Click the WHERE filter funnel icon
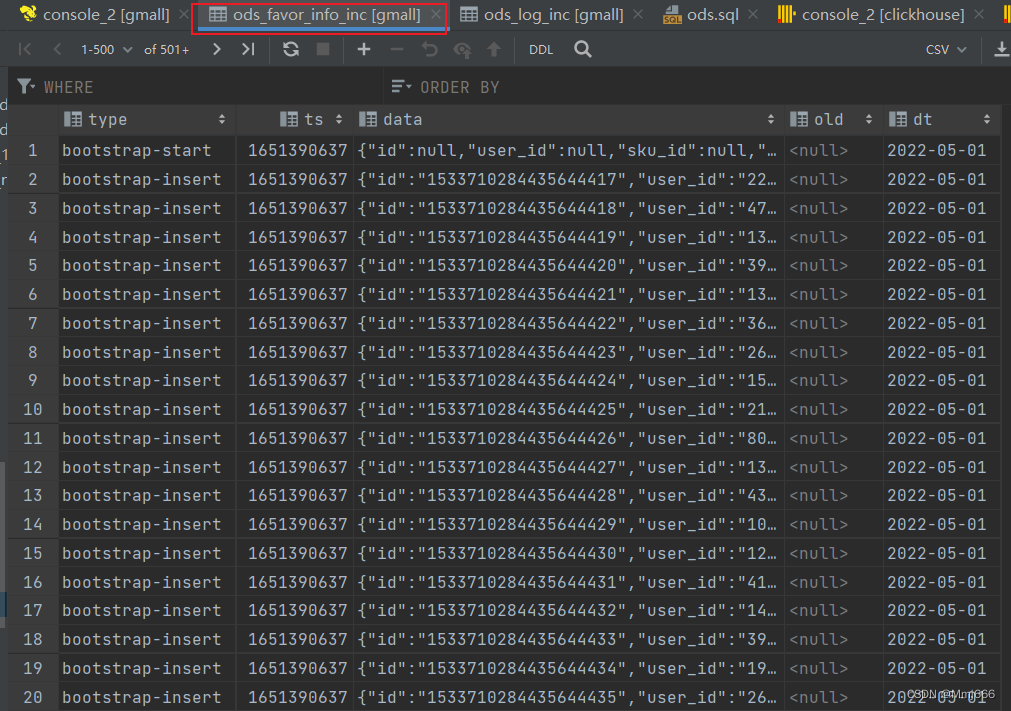Viewport: 1011px width, 711px height. [26, 87]
